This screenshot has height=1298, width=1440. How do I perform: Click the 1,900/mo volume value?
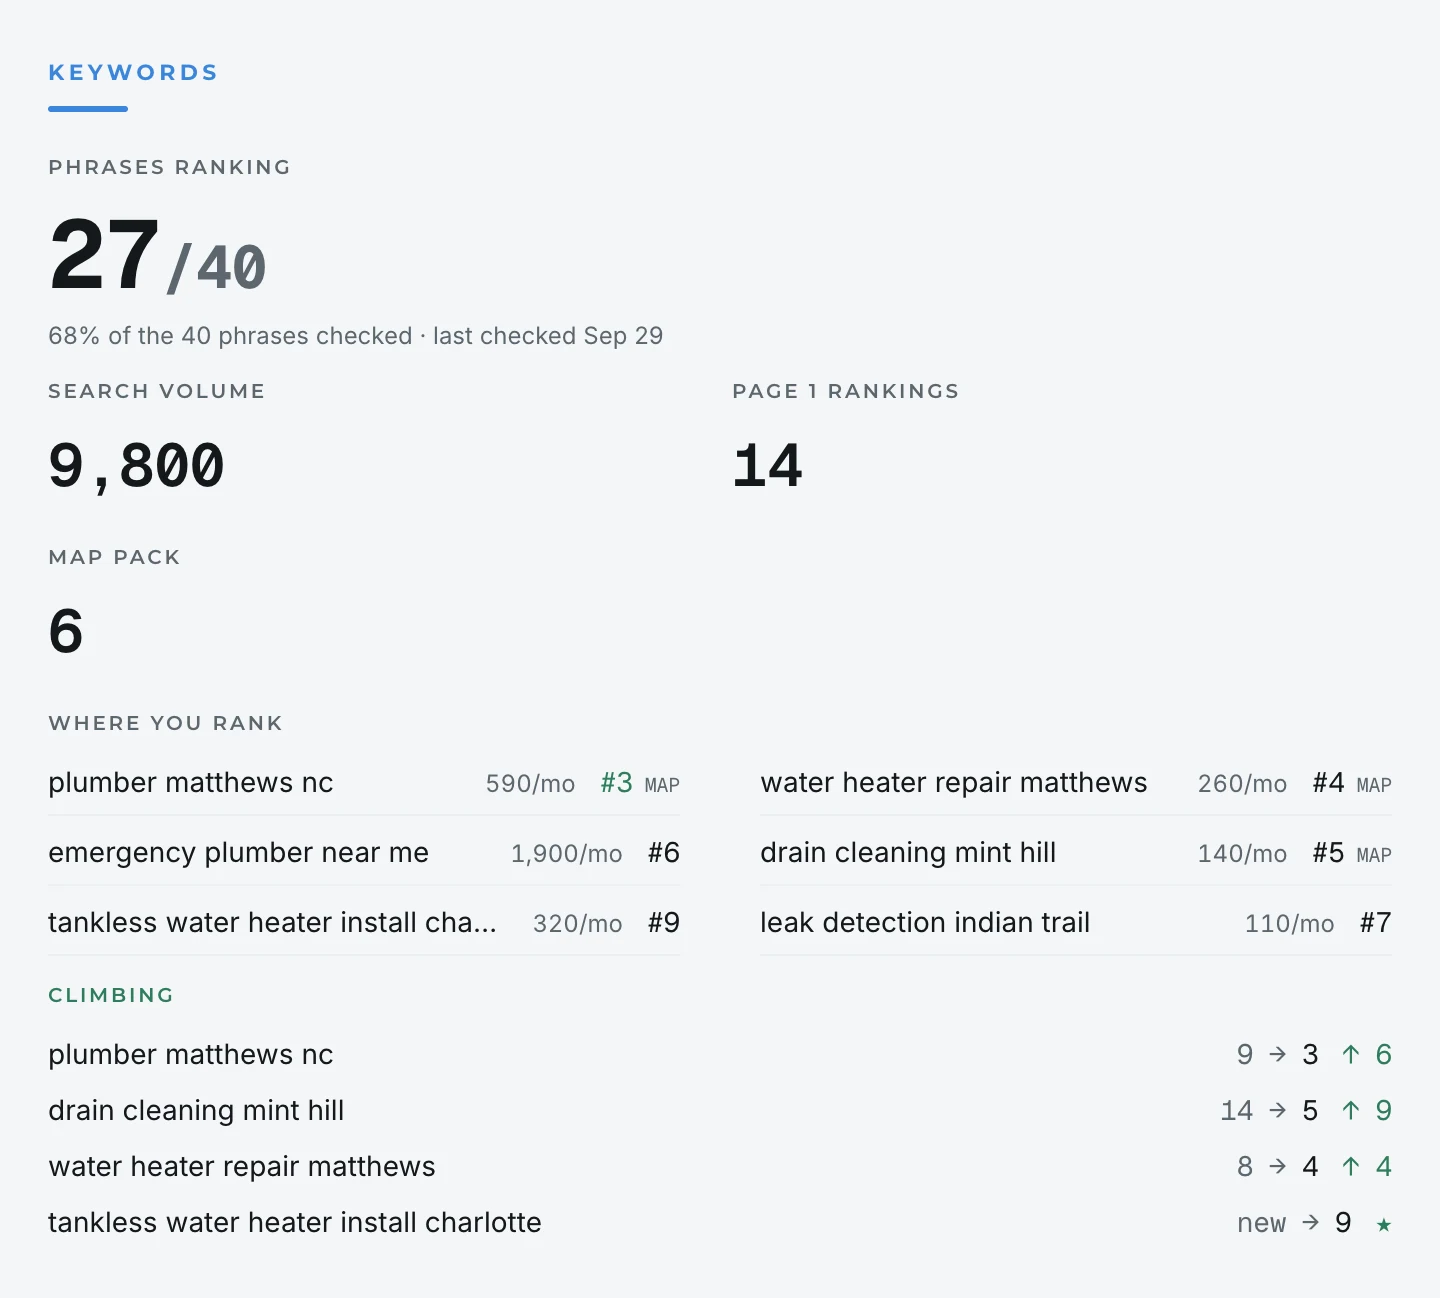pos(566,854)
